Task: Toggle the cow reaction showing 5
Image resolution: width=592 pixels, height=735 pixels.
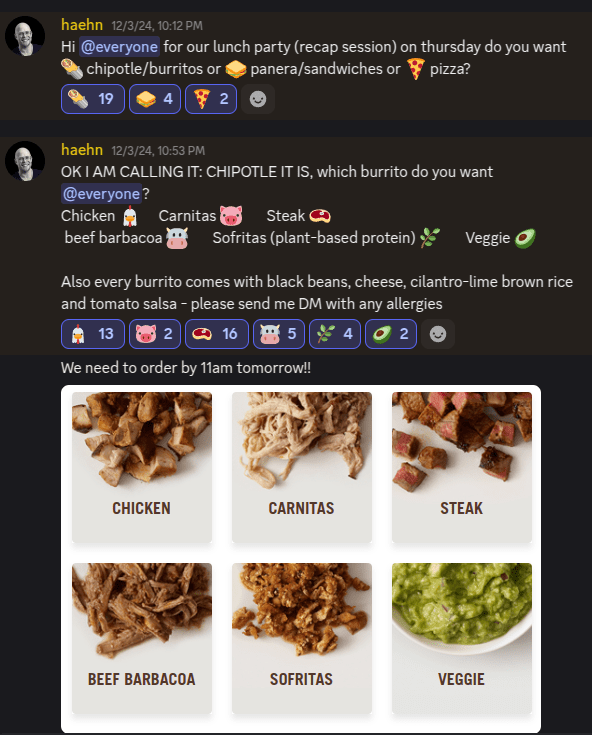Action: pos(279,334)
